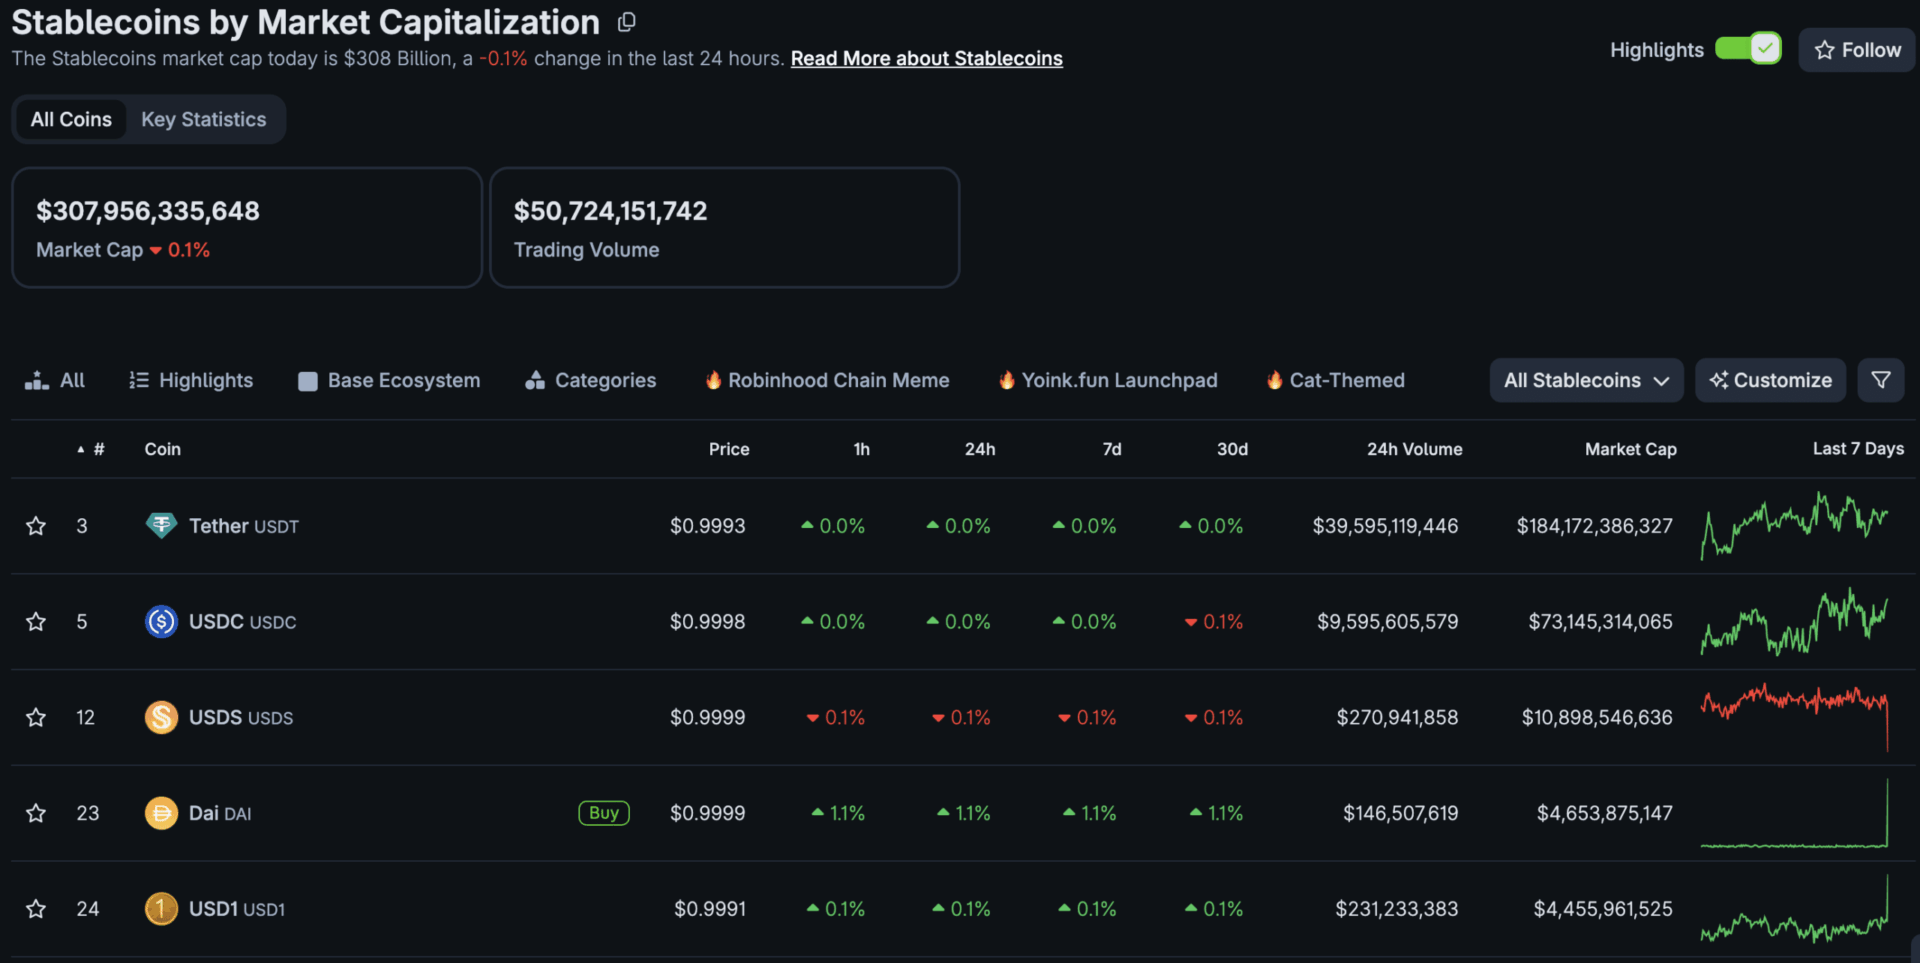The height and width of the screenshot is (963, 1920).
Task: Sort by Market Cap column header
Action: pyautogui.click(x=1630, y=450)
